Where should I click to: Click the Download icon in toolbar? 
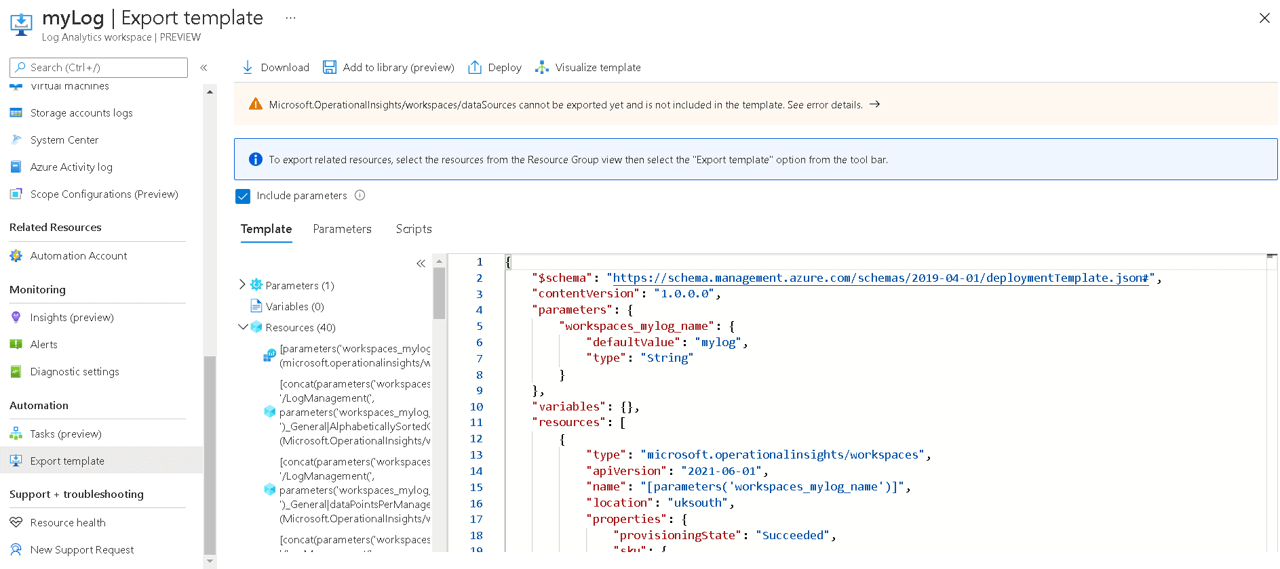click(247, 67)
